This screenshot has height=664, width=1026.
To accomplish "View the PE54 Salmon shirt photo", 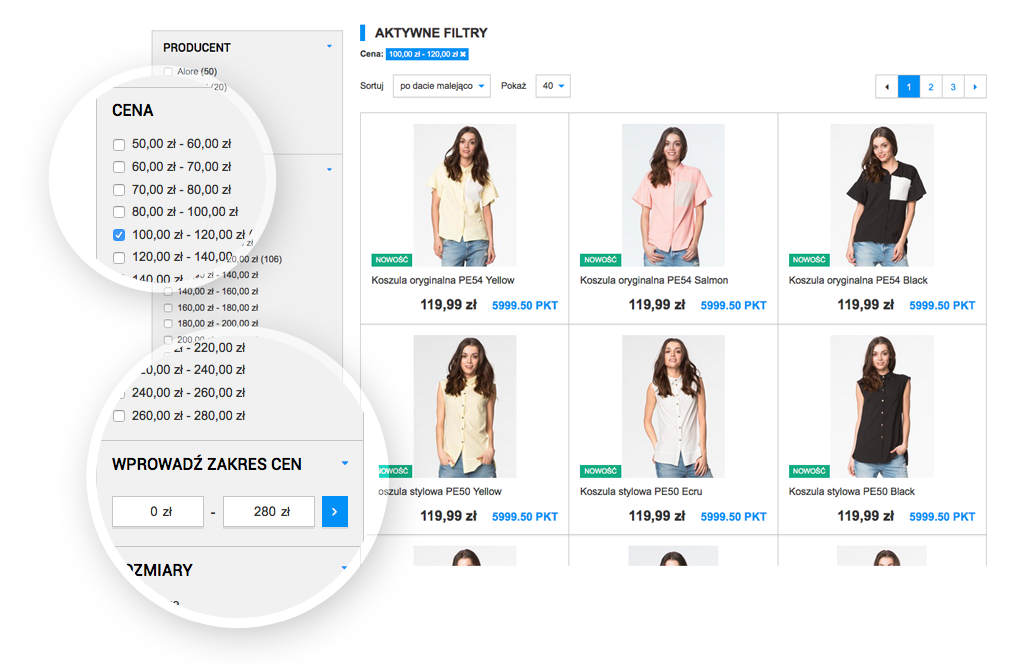I will coord(673,195).
